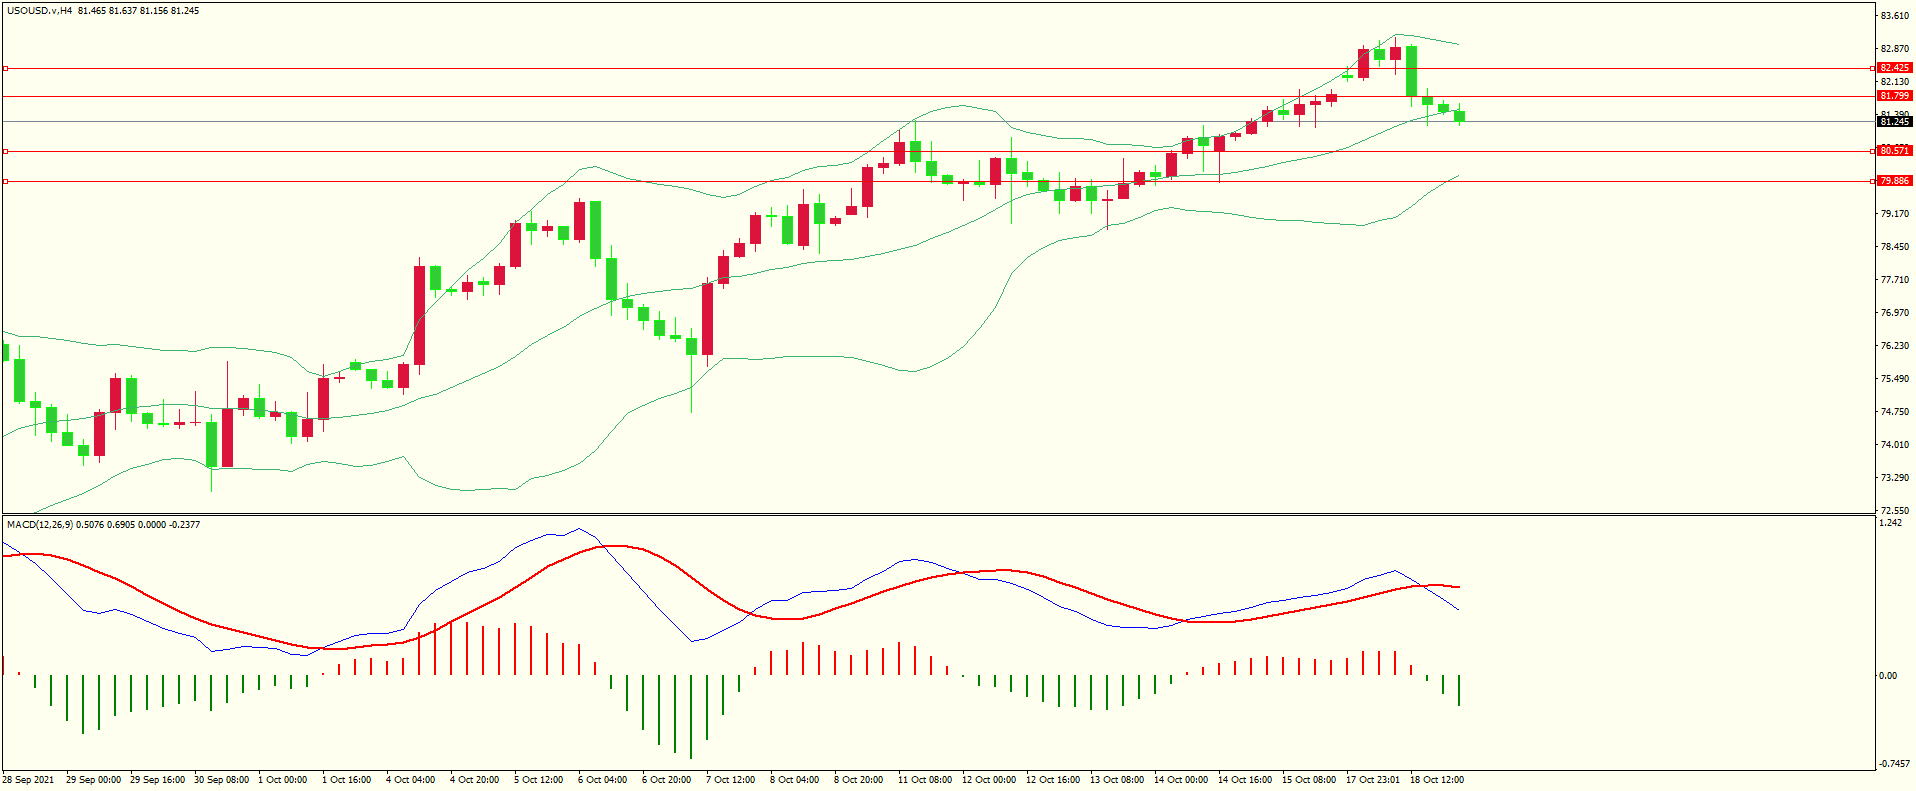Select the 79.886 horizontal line price tag
The width and height of the screenshot is (1916, 791).
click(1894, 181)
